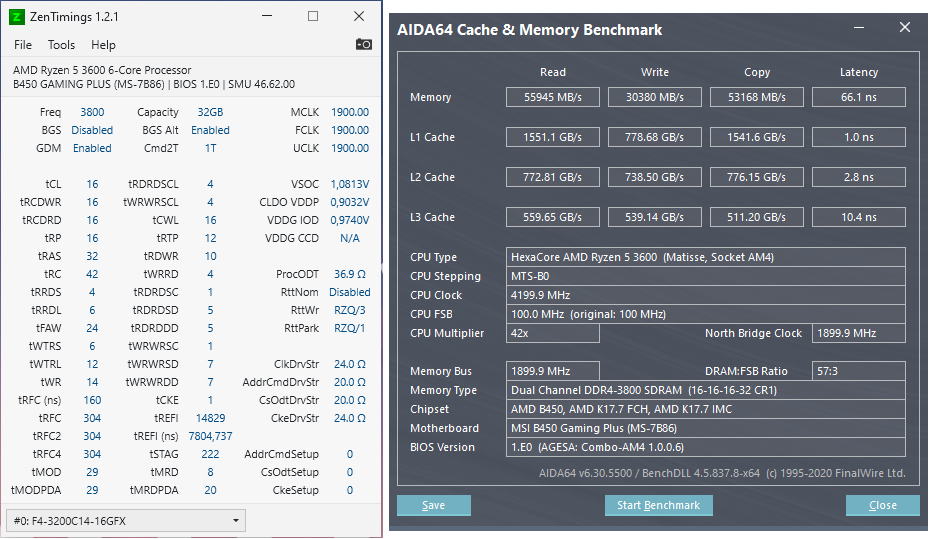The image size is (930, 539).
Task: Click Start Benchmark in AIDA64
Action: (x=658, y=505)
